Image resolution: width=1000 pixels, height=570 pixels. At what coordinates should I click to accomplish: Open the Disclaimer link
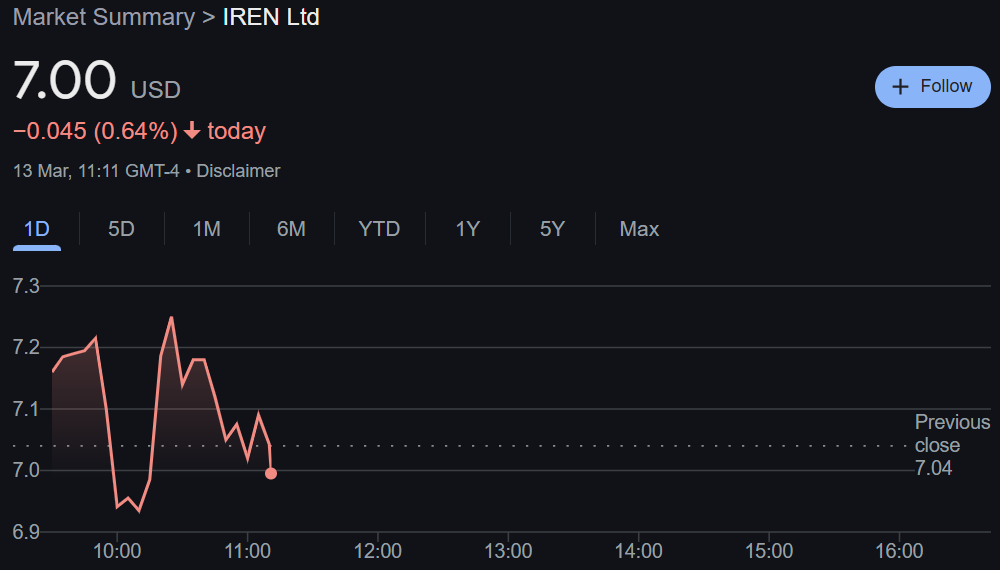coord(238,171)
